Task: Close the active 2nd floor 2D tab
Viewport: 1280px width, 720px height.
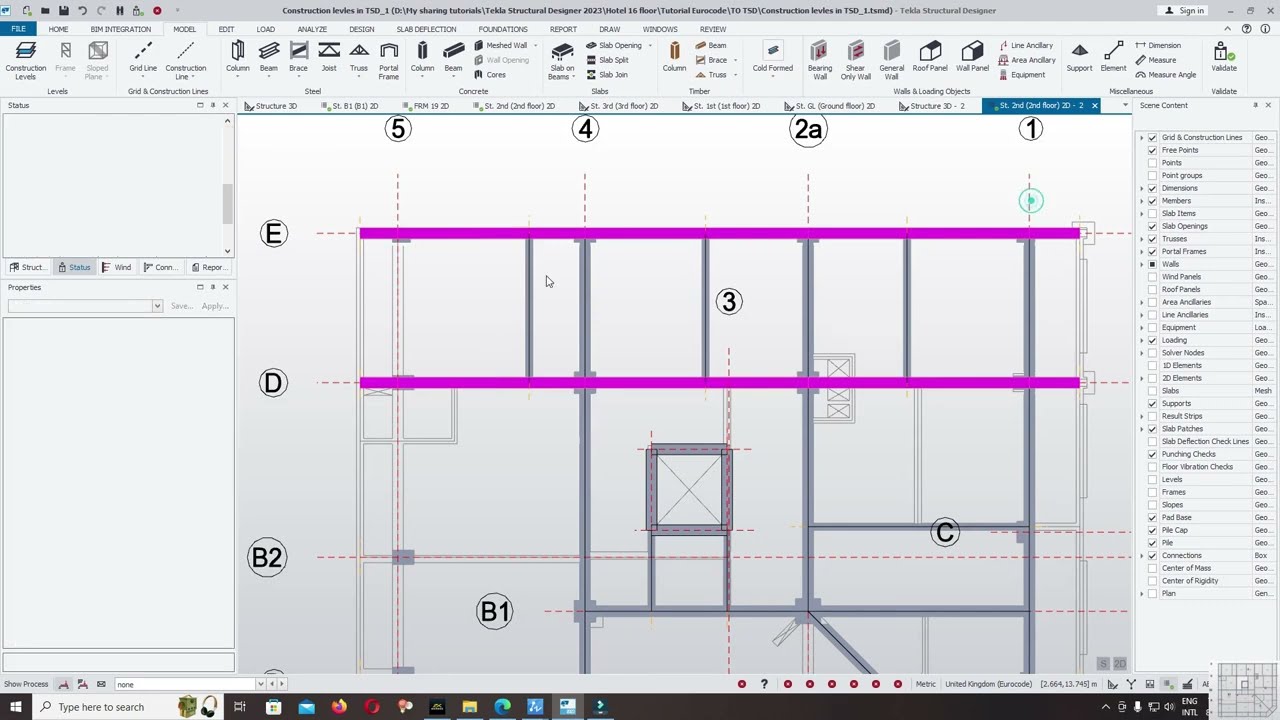Action: click(1094, 105)
